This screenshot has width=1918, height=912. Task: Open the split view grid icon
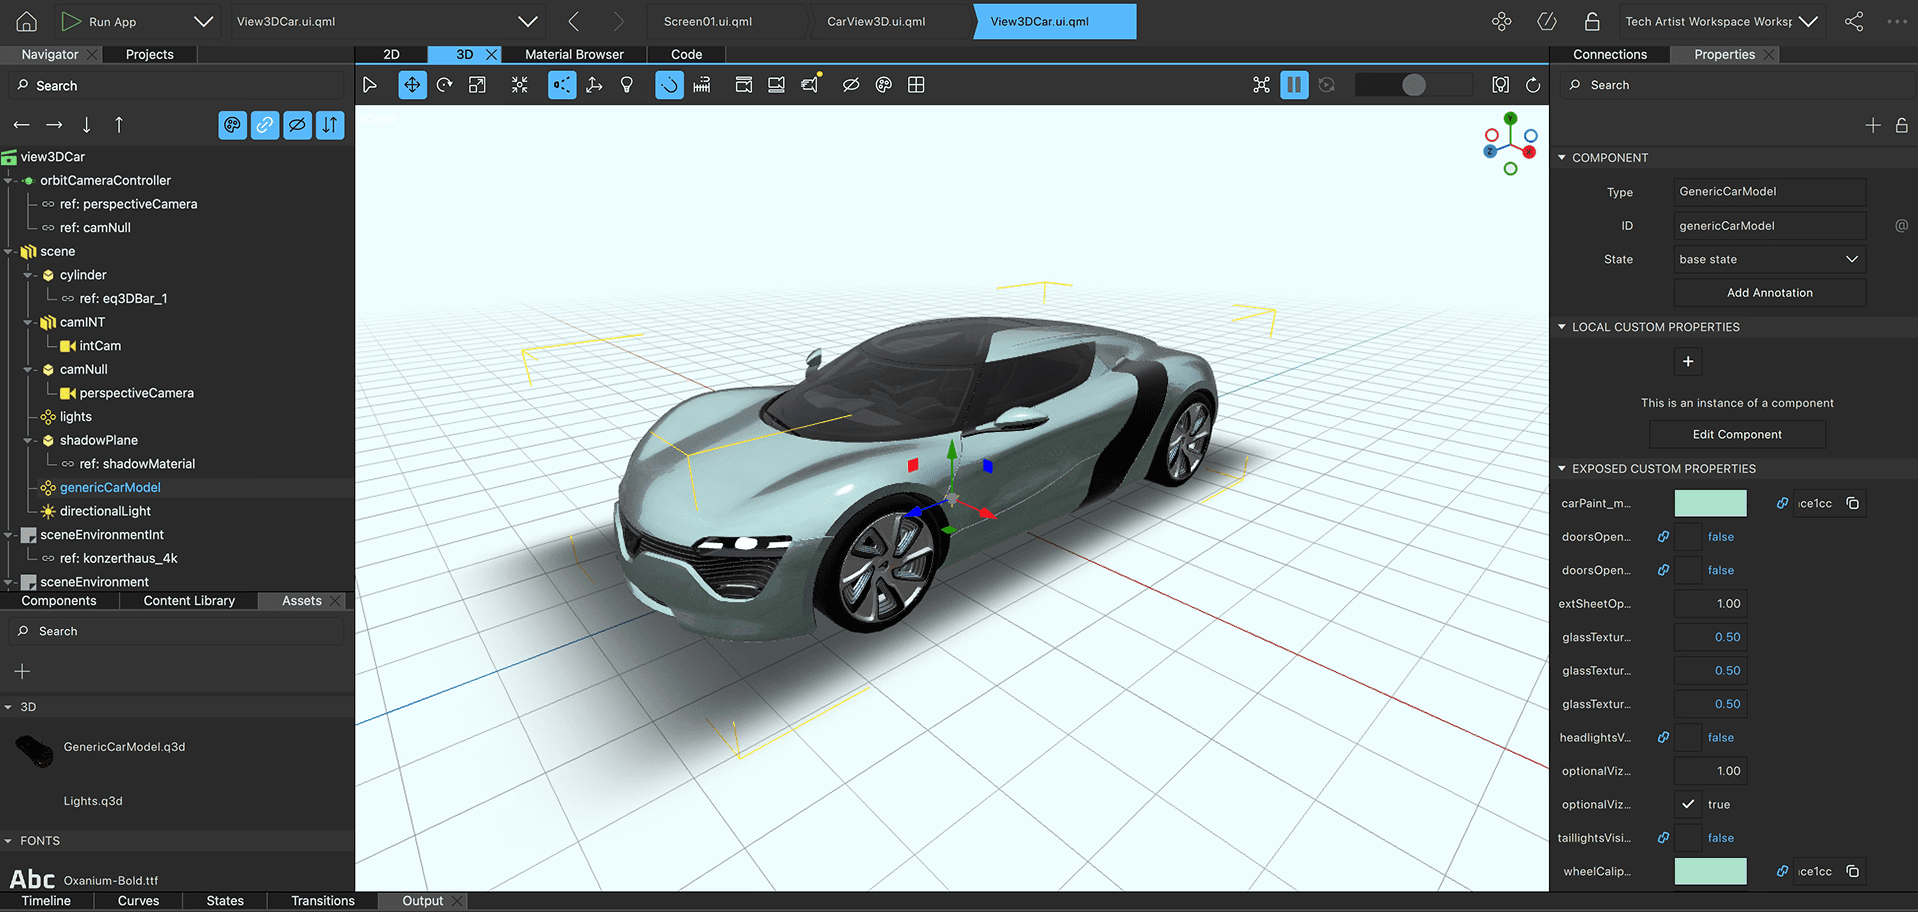coord(916,85)
